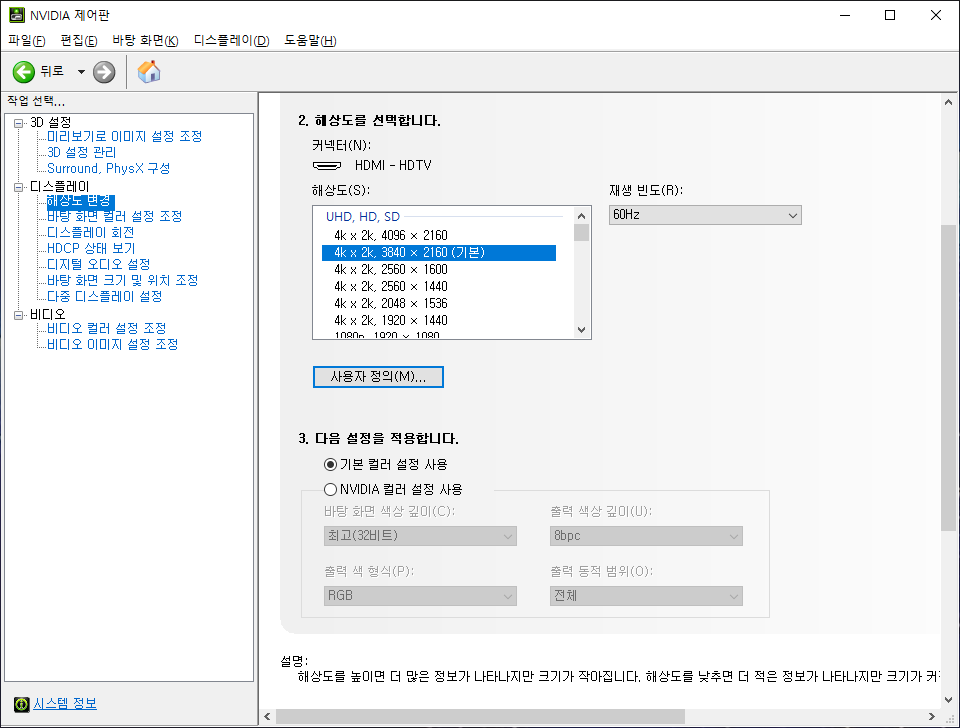Open 디스플레이 회전
The image size is (960, 728).
[x=91, y=232]
